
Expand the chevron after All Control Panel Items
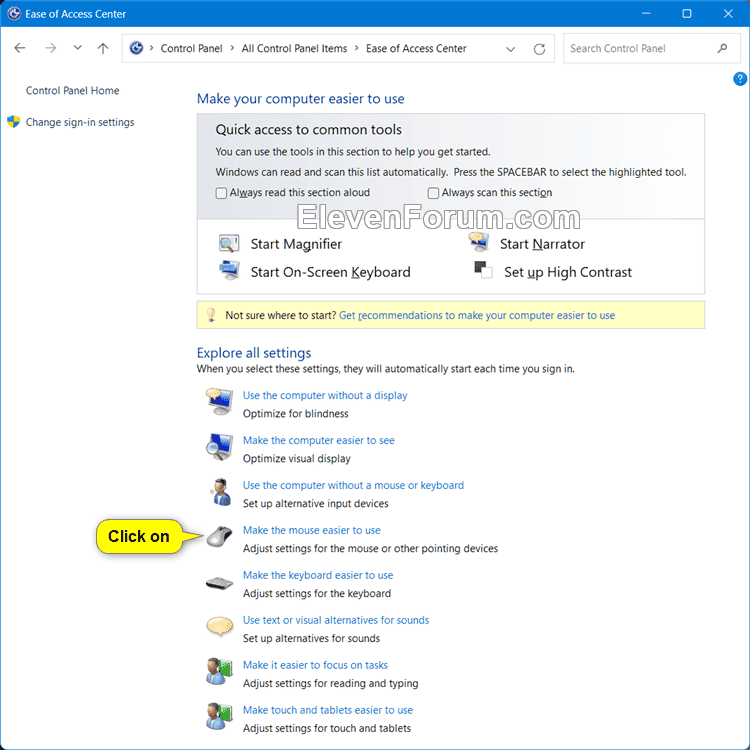pos(356,48)
